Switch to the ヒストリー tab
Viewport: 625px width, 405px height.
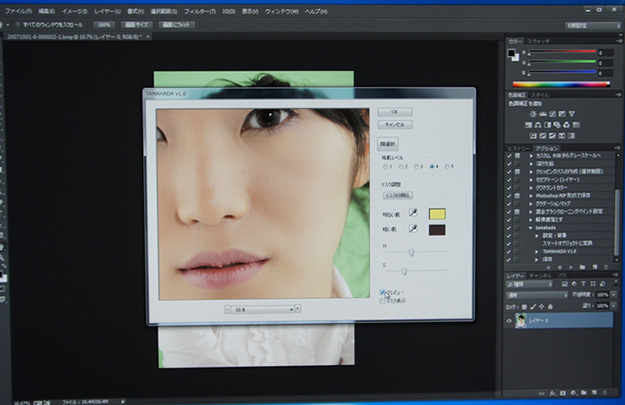click(518, 148)
